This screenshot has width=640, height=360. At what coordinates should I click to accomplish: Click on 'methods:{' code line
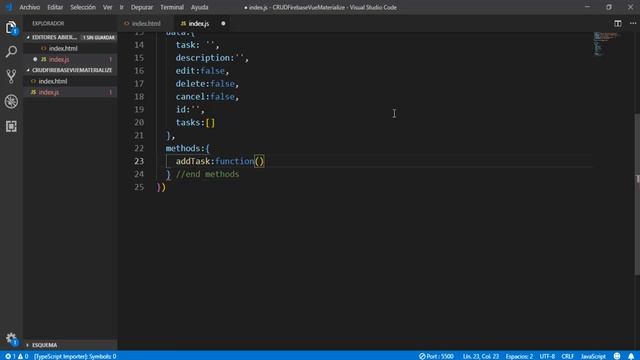click(187, 148)
